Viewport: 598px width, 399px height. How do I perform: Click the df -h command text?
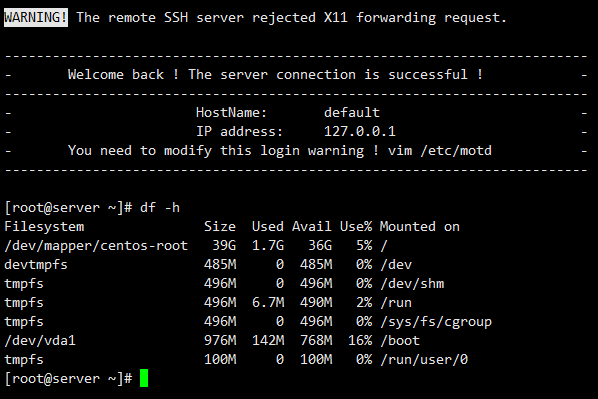[160, 208]
